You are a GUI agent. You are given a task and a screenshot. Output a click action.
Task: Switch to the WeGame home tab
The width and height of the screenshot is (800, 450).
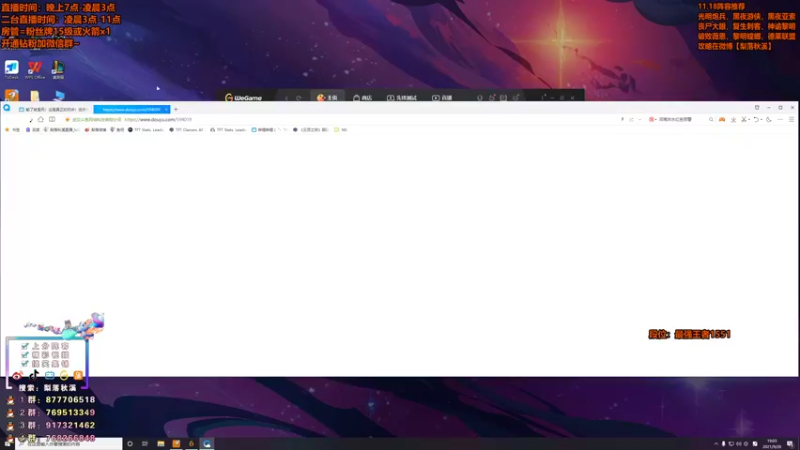[327, 97]
